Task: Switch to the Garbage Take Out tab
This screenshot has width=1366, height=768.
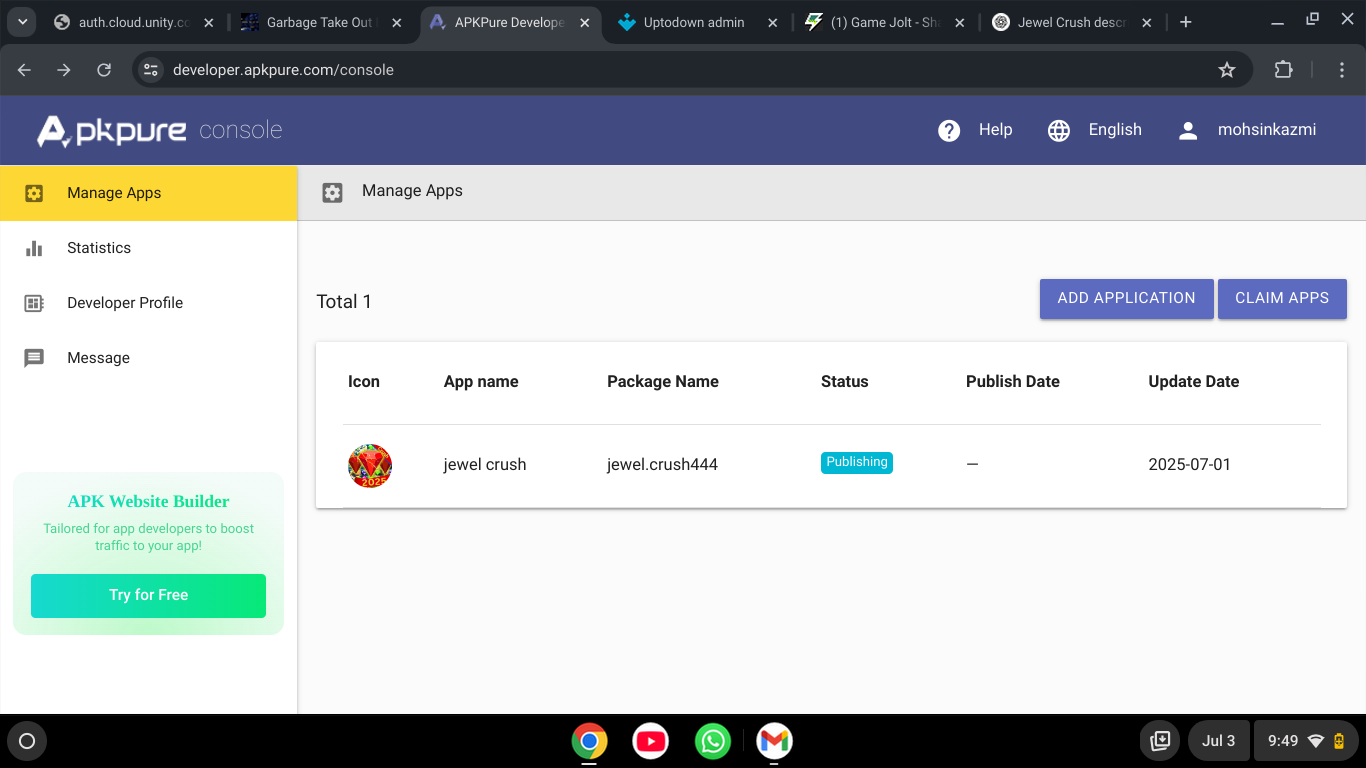Action: coord(321,22)
